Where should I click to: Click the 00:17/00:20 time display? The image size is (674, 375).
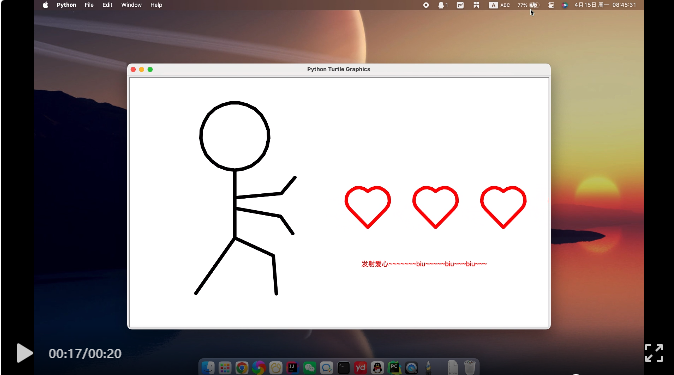click(85, 353)
